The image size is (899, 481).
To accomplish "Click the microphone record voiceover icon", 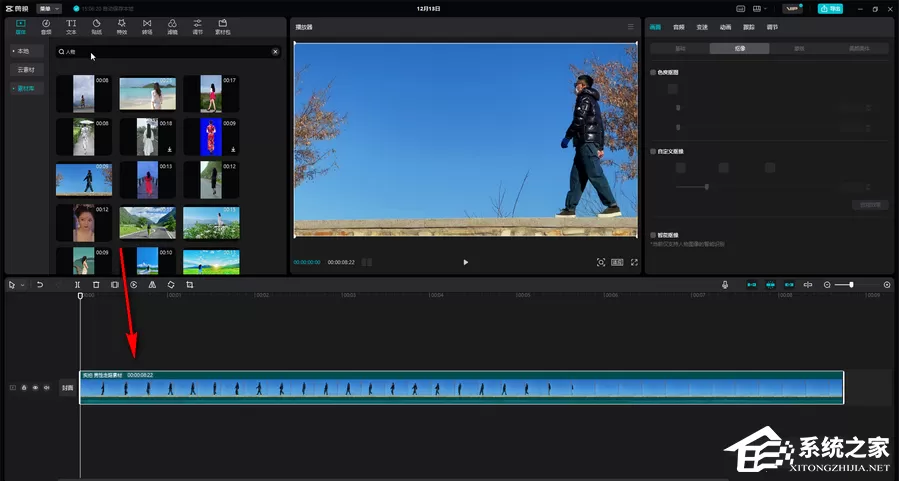I will pyautogui.click(x=725, y=285).
